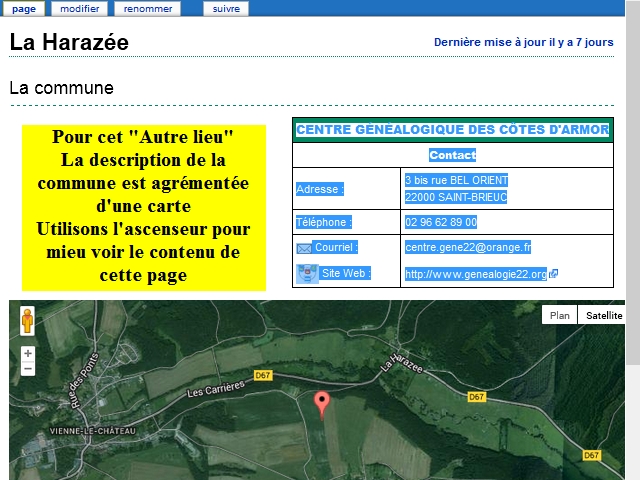Open the 'page' tab
The height and width of the screenshot is (480, 640).
point(23,8)
